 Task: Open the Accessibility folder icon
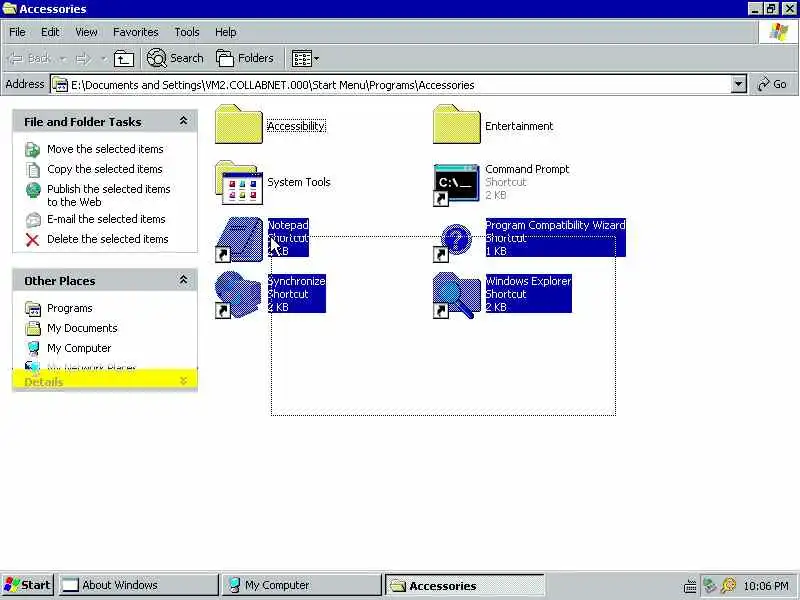pos(238,124)
